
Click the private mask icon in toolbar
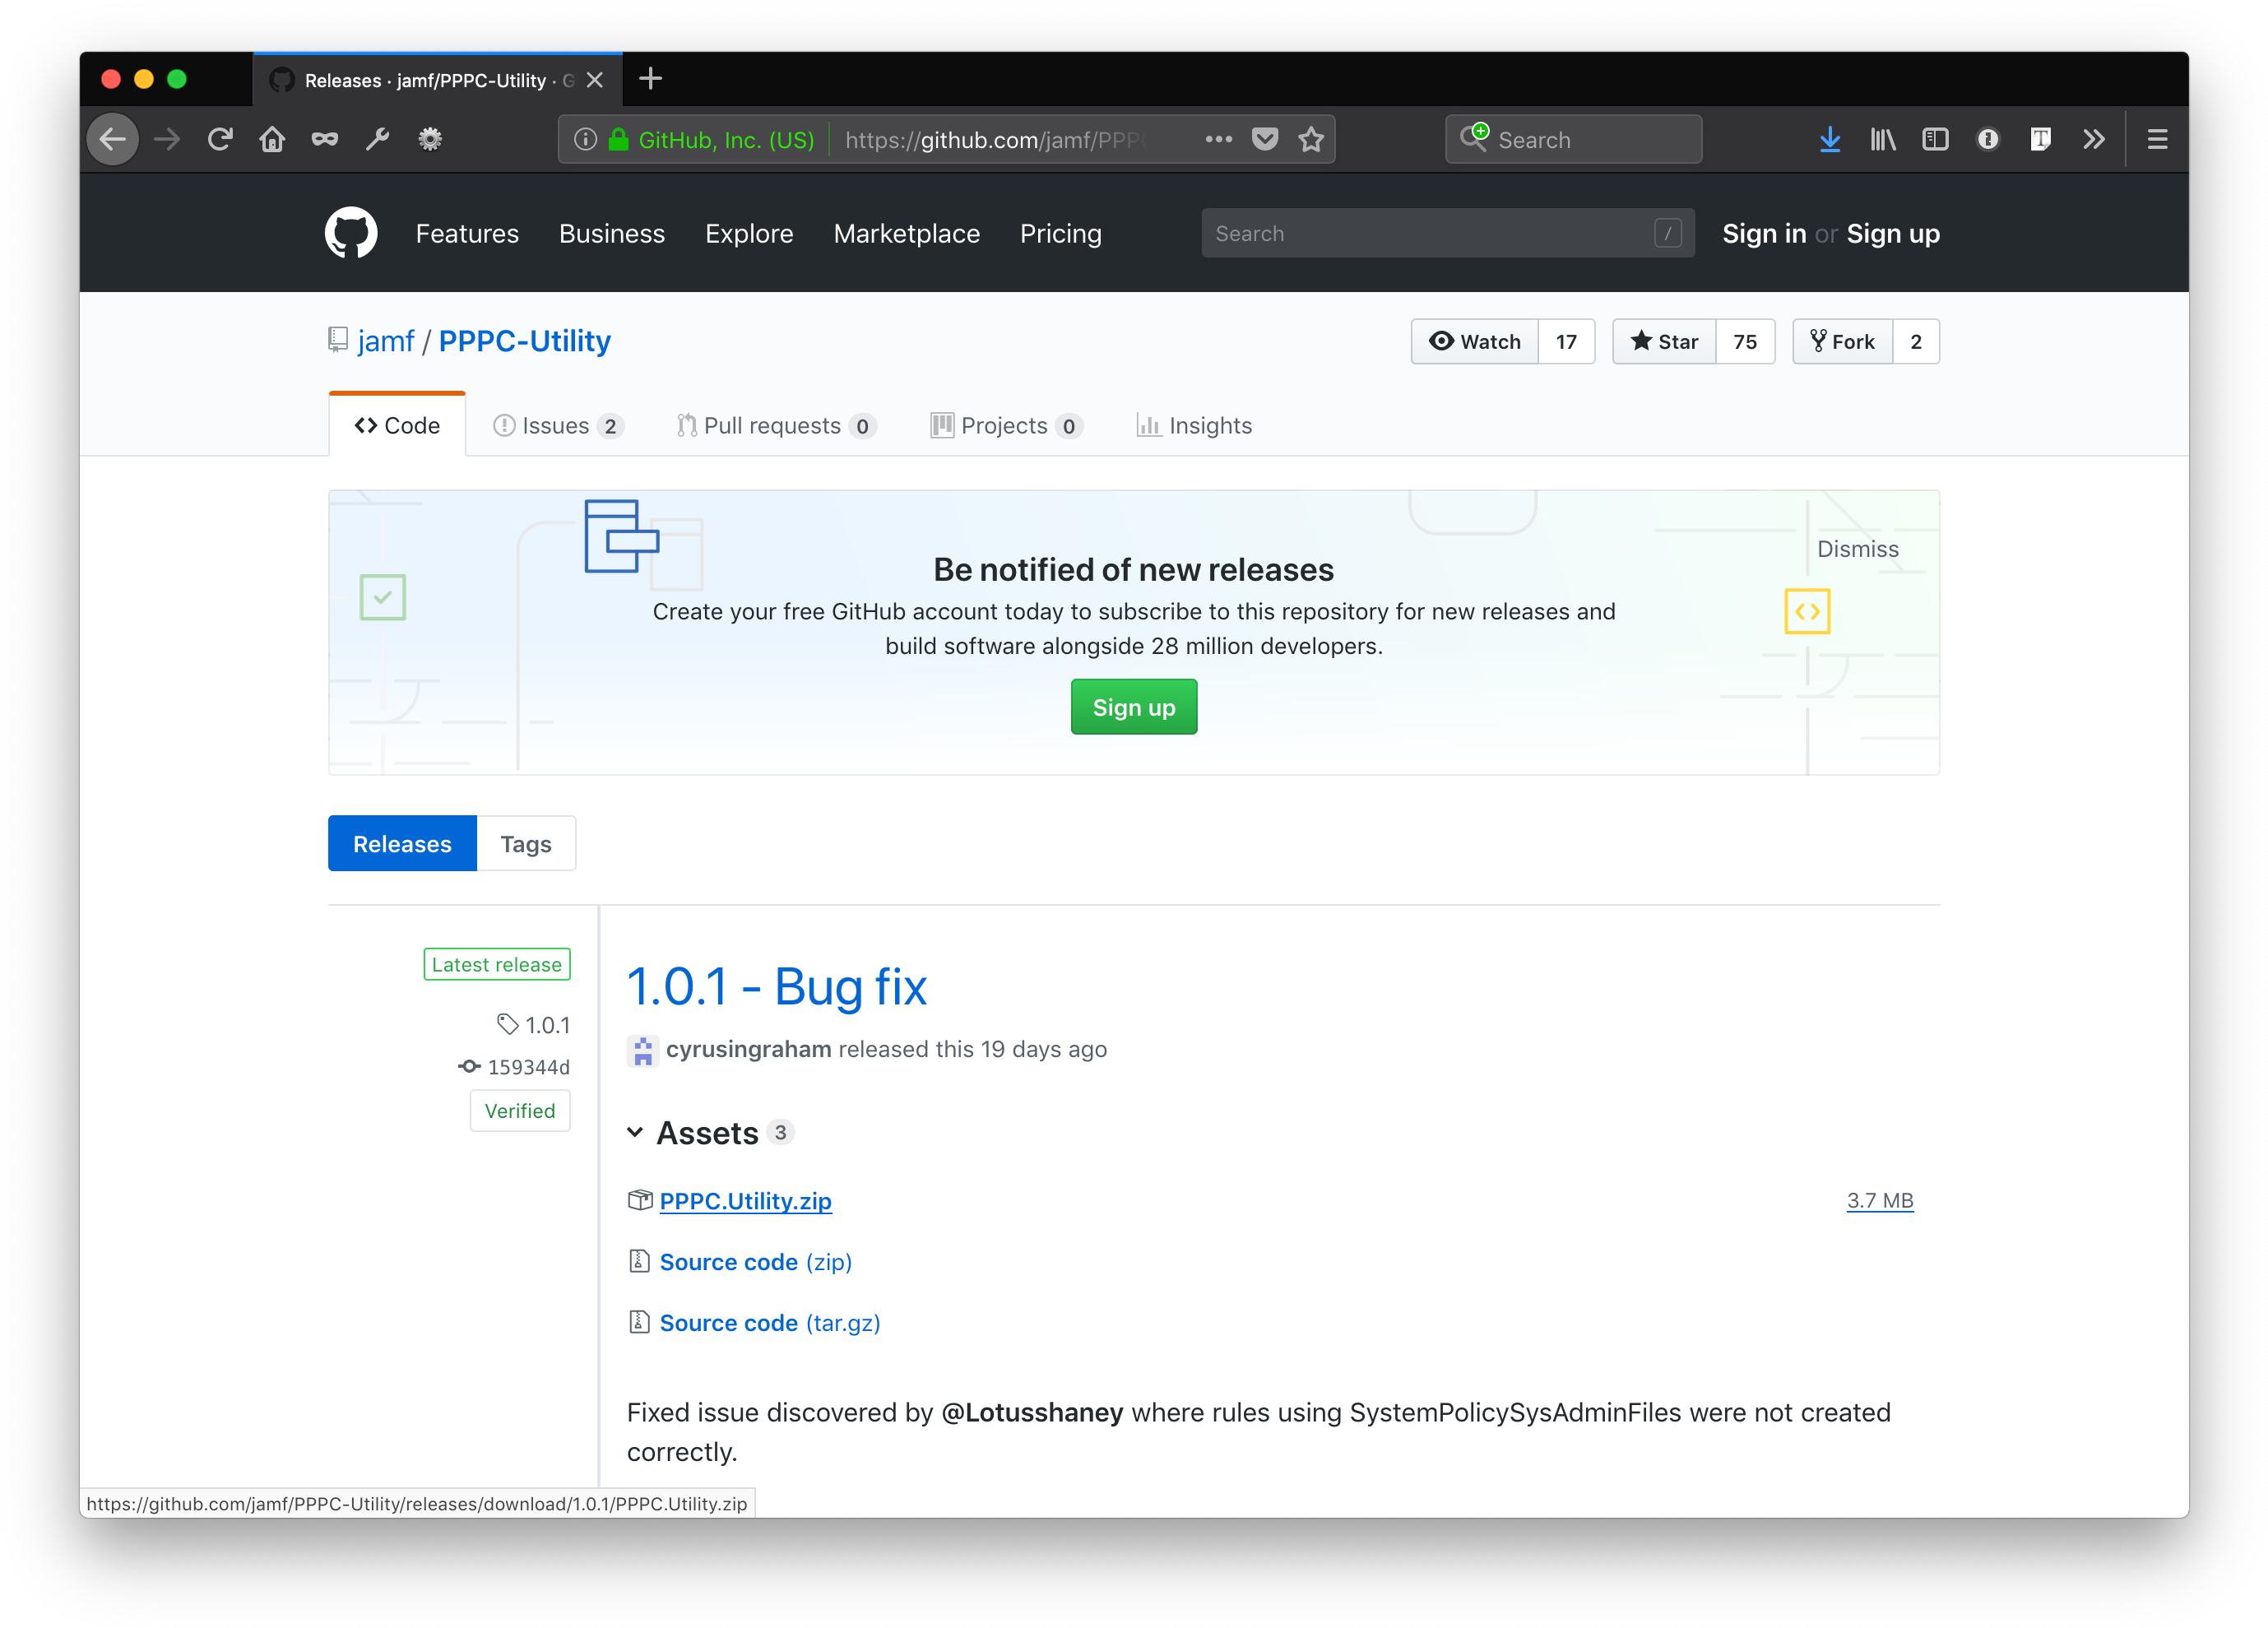coord(324,139)
